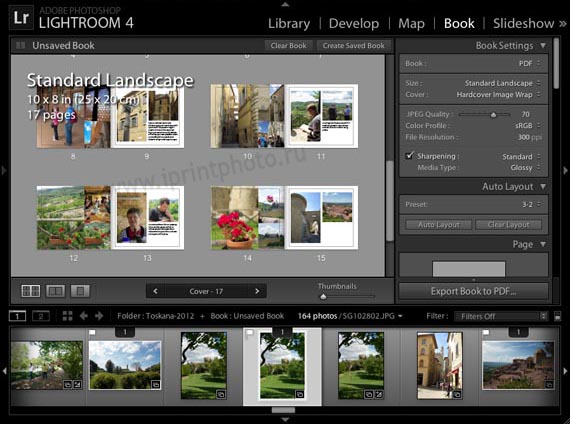
Task: Open the Library module
Action: point(289,24)
